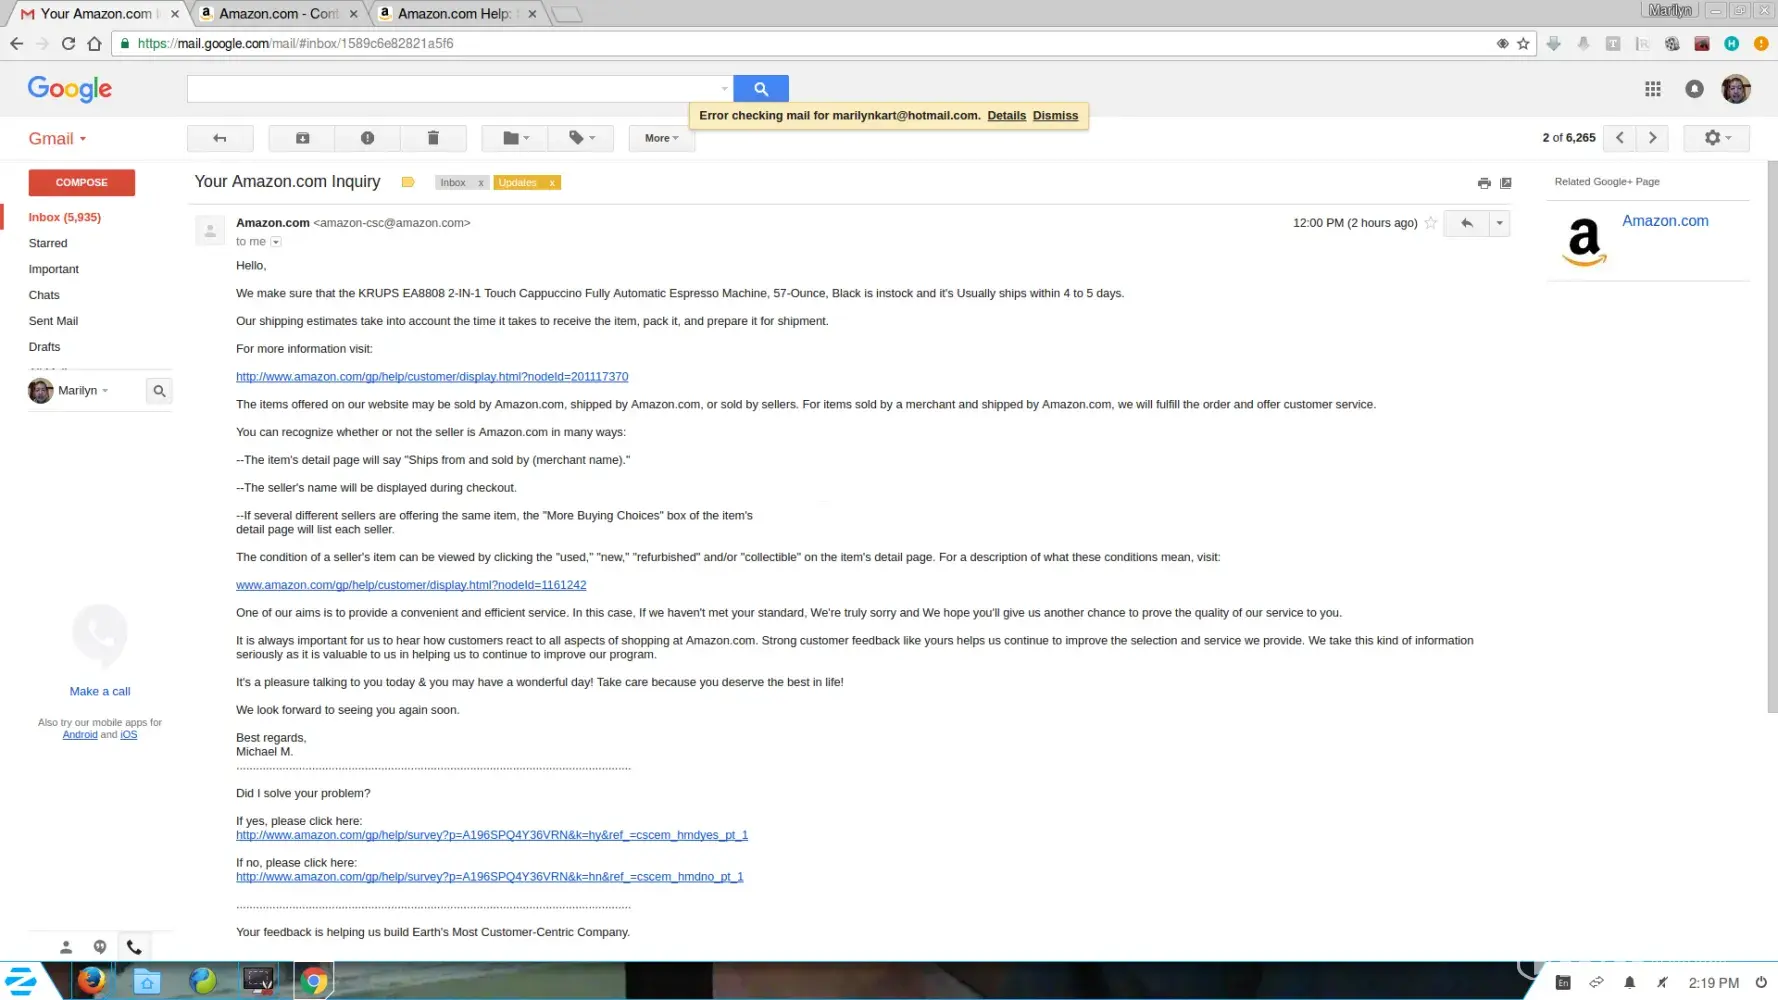This screenshot has height=1000, width=1778.
Task: Open the Zorin start menu
Action: coord(20,981)
